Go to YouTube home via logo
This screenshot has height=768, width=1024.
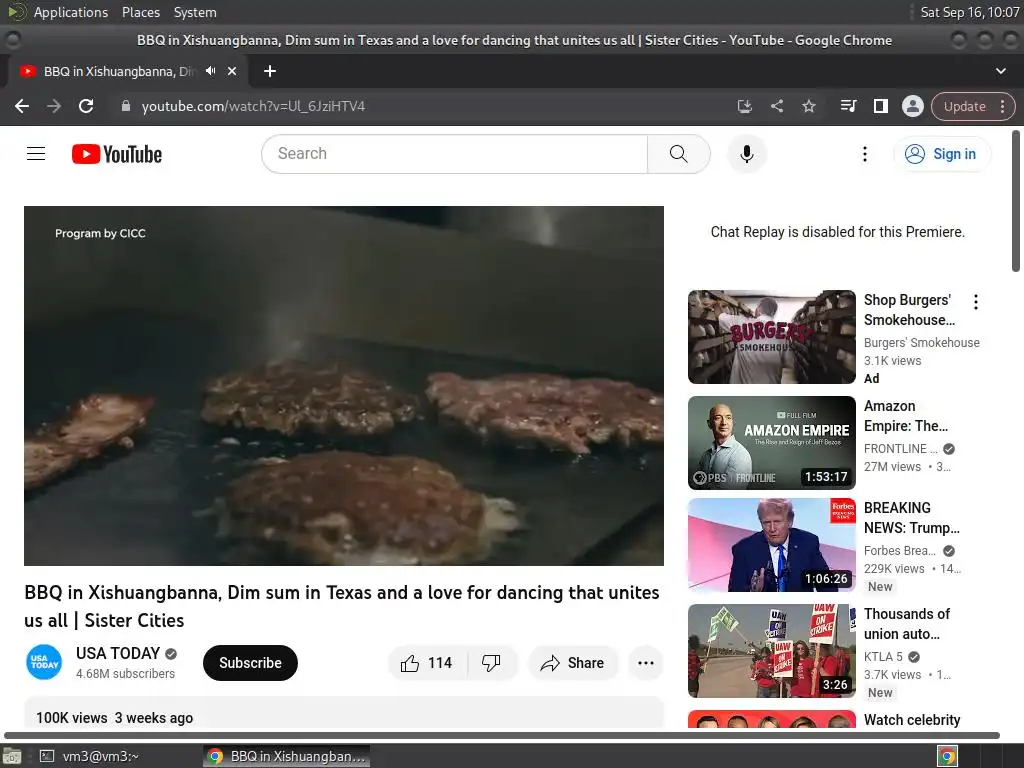117,154
